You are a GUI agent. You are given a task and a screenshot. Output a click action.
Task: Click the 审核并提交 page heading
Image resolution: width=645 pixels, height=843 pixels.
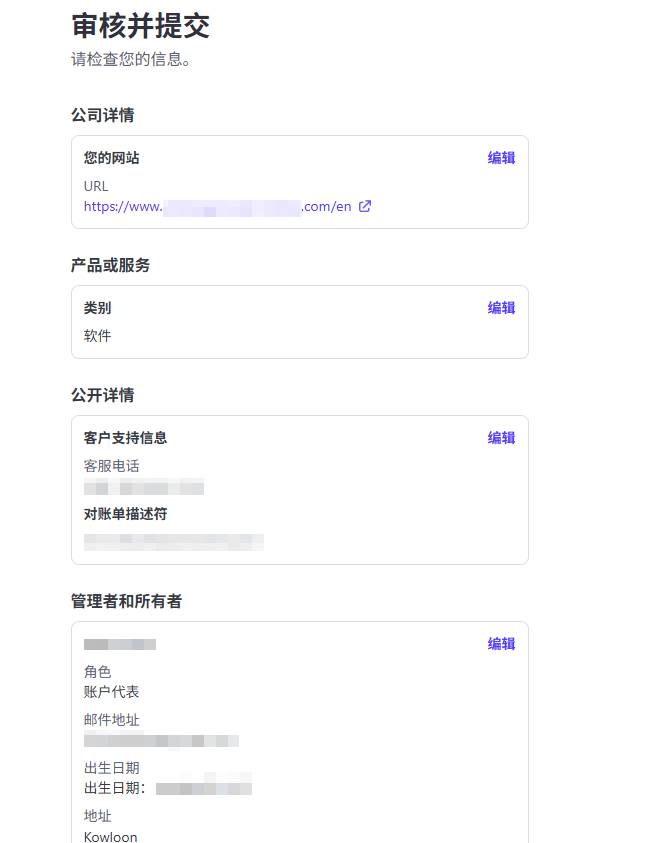tap(140, 26)
